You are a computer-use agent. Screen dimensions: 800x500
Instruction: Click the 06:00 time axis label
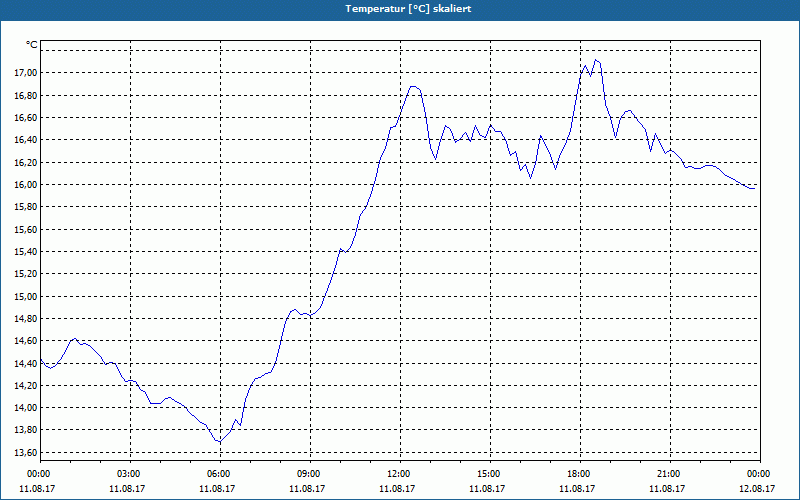[220, 474]
